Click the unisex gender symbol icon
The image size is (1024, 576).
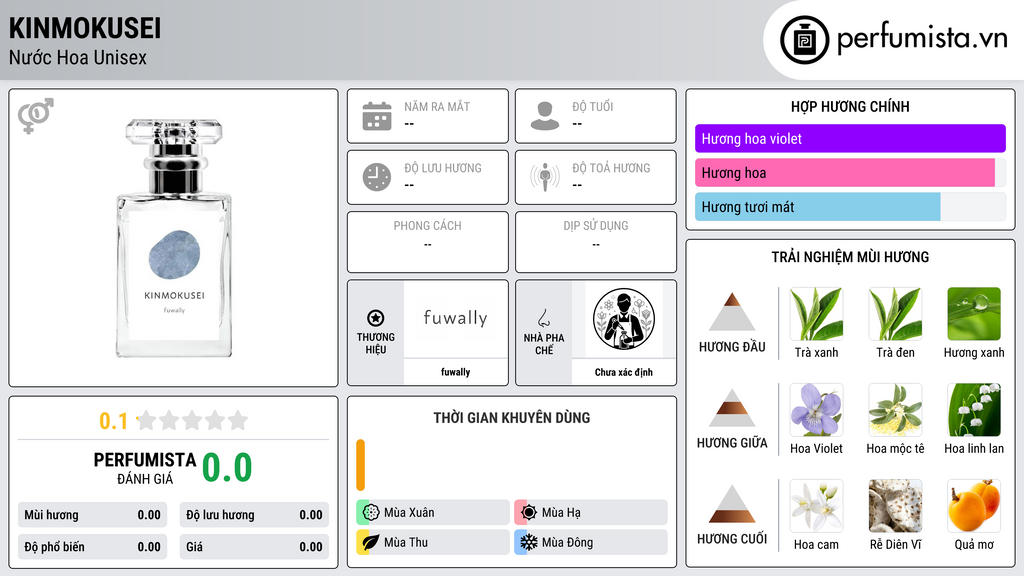35,116
